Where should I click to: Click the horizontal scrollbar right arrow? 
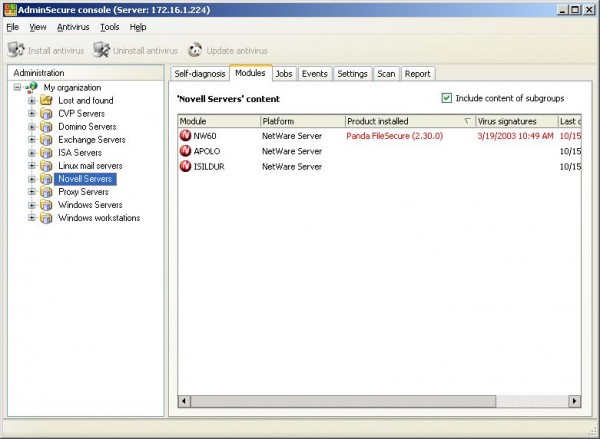[574, 401]
